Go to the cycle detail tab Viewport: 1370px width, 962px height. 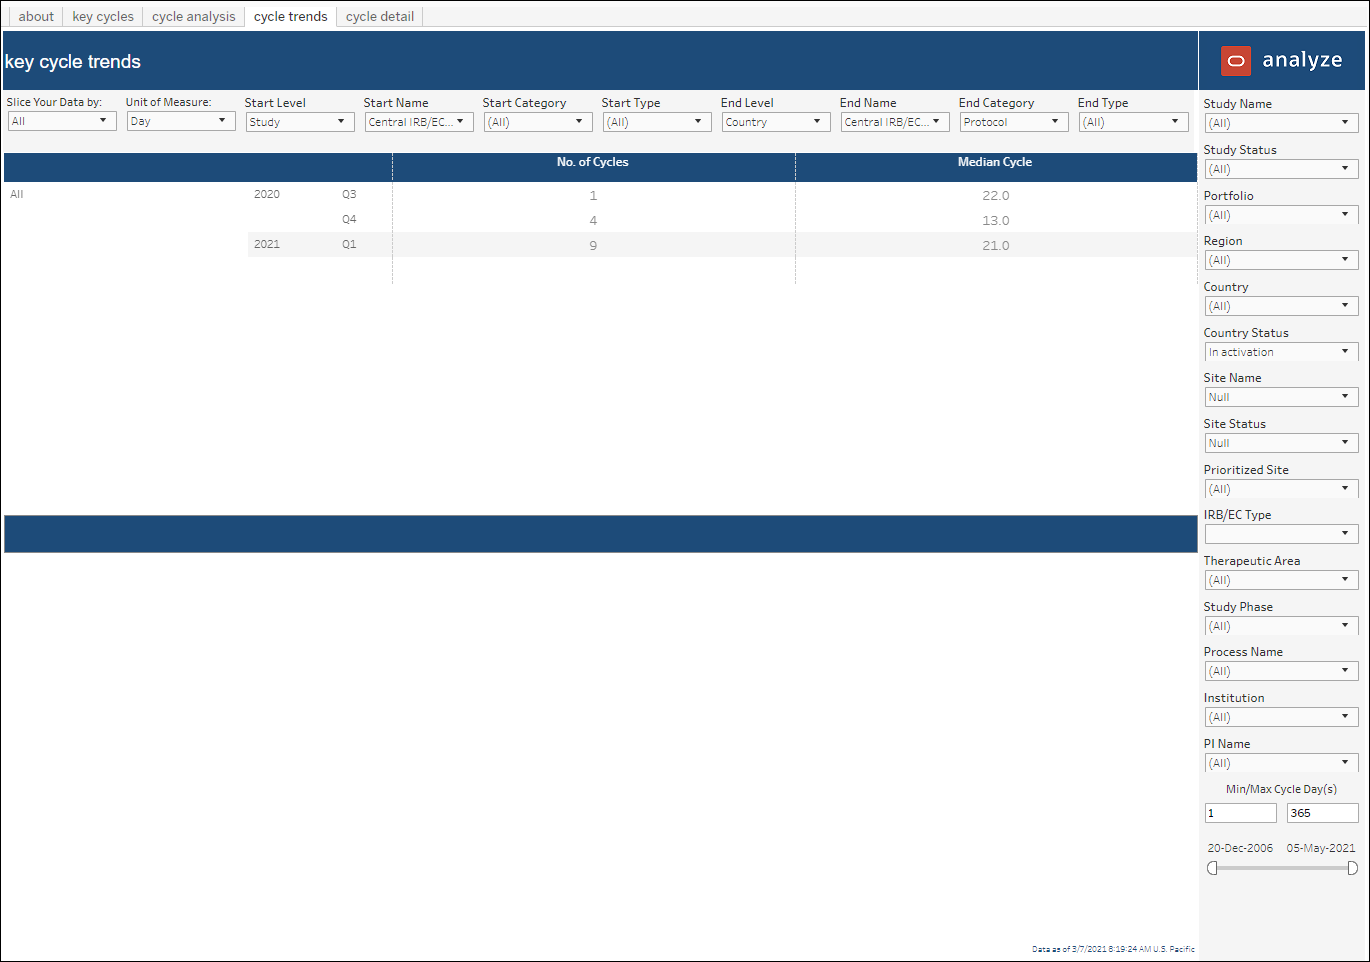point(380,16)
